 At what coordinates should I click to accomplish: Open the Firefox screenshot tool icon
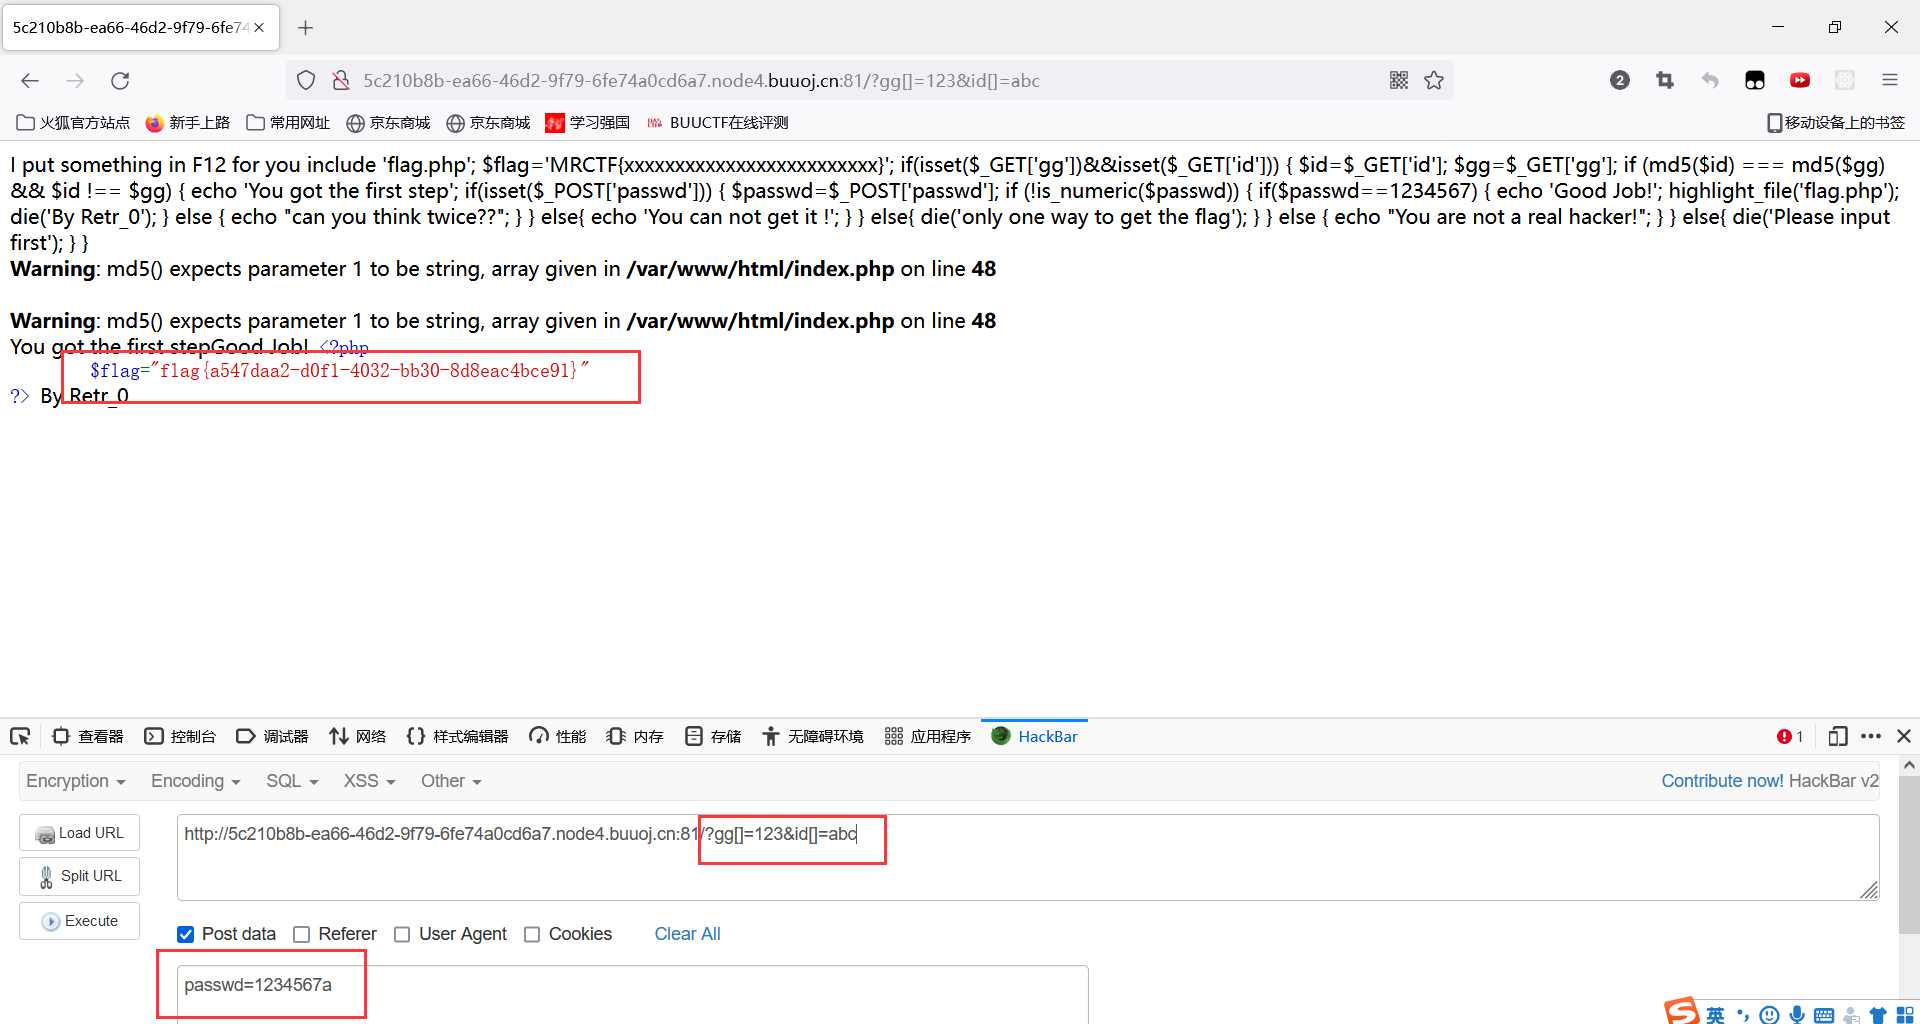1665,80
